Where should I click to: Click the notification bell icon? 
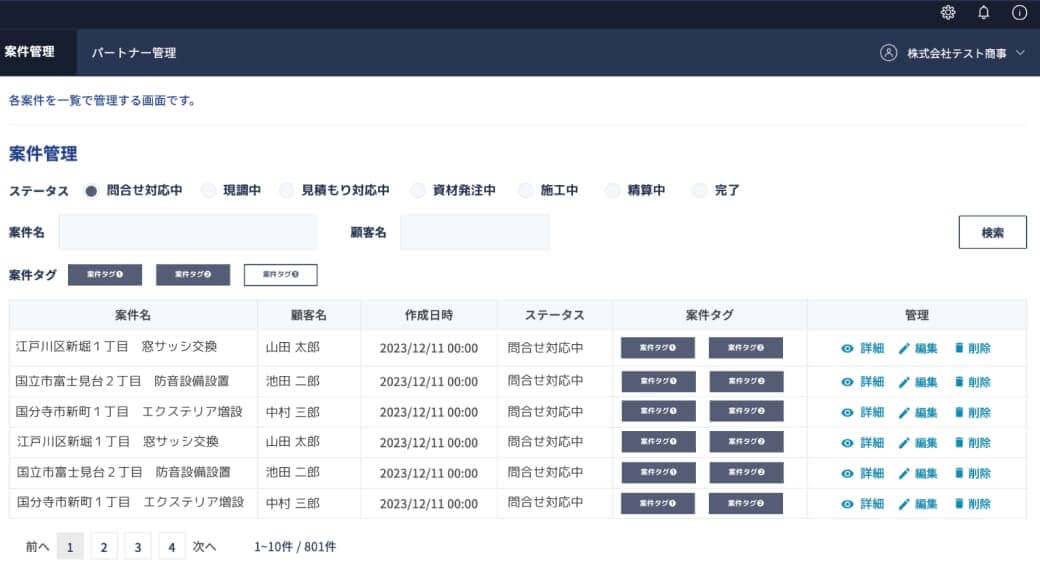pyautogui.click(x=984, y=13)
